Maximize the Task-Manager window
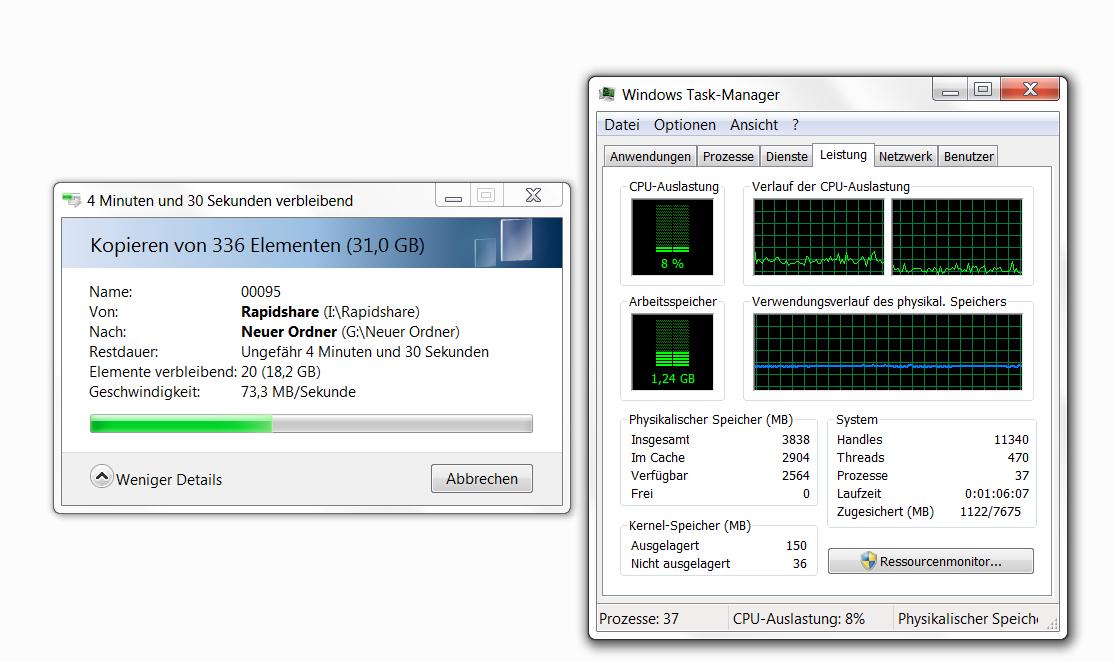 pyautogui.click(x=983, y=89)
